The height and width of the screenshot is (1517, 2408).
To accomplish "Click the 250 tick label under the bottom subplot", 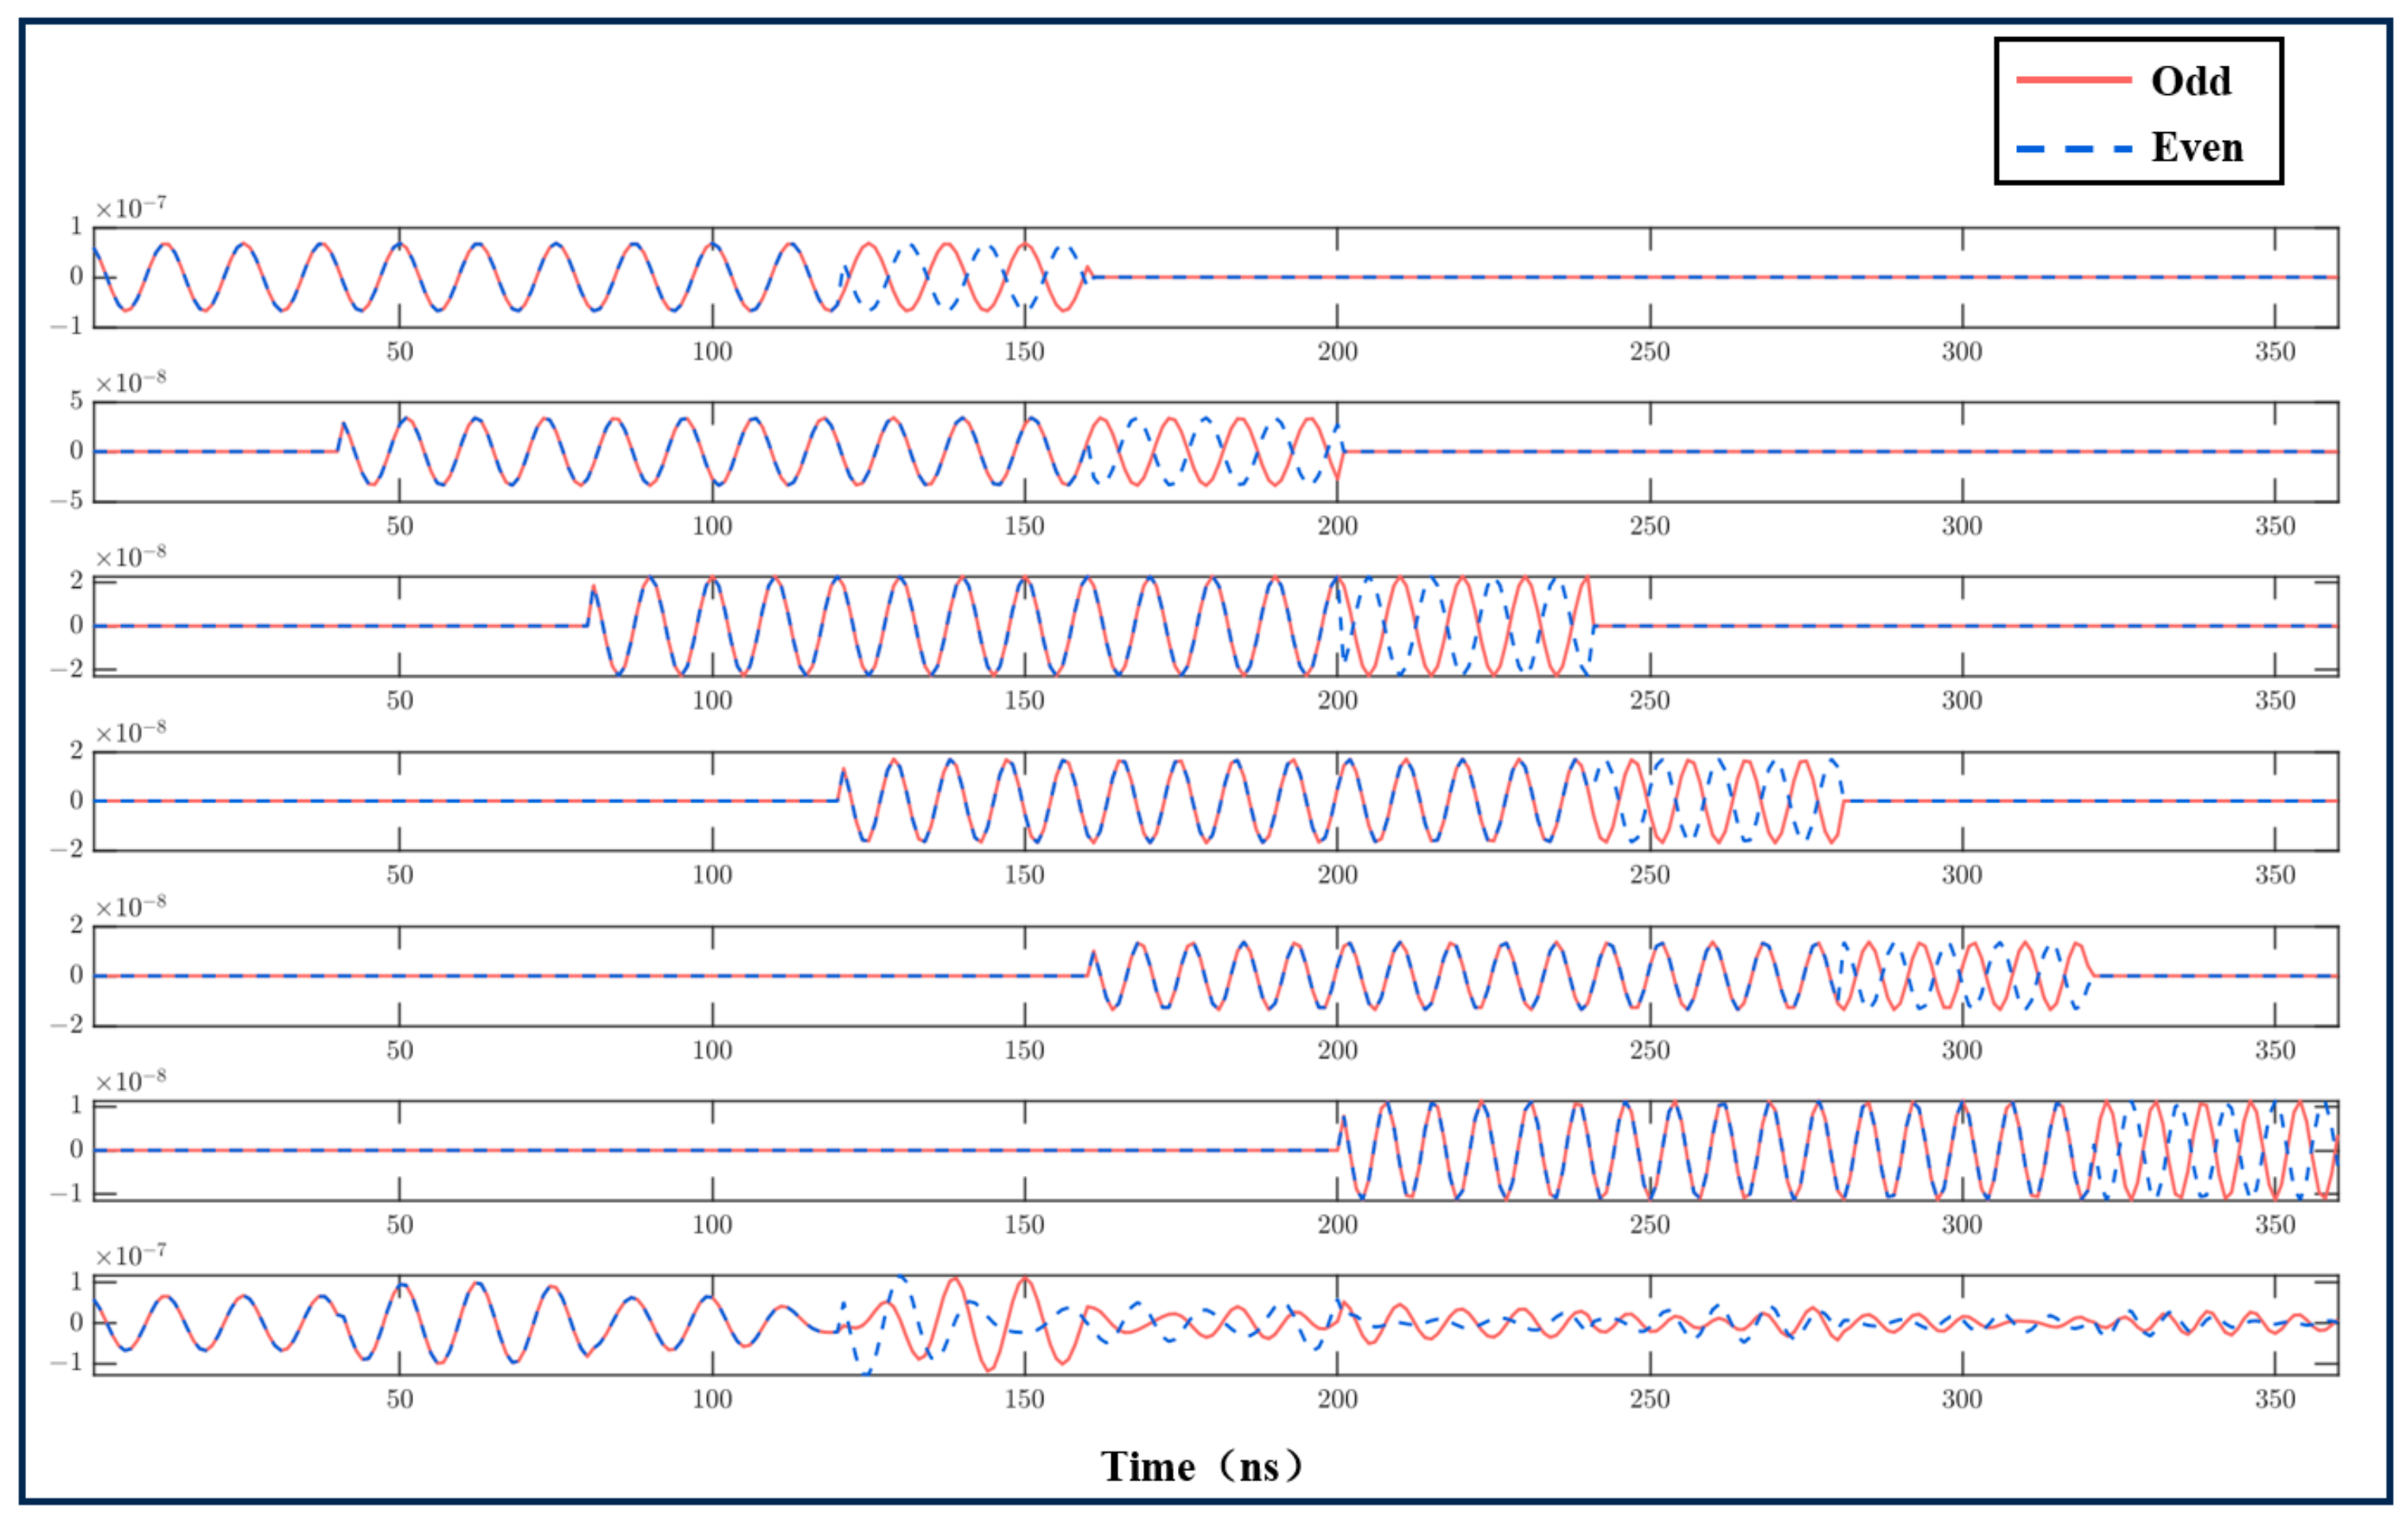I will [1649, 1398].
